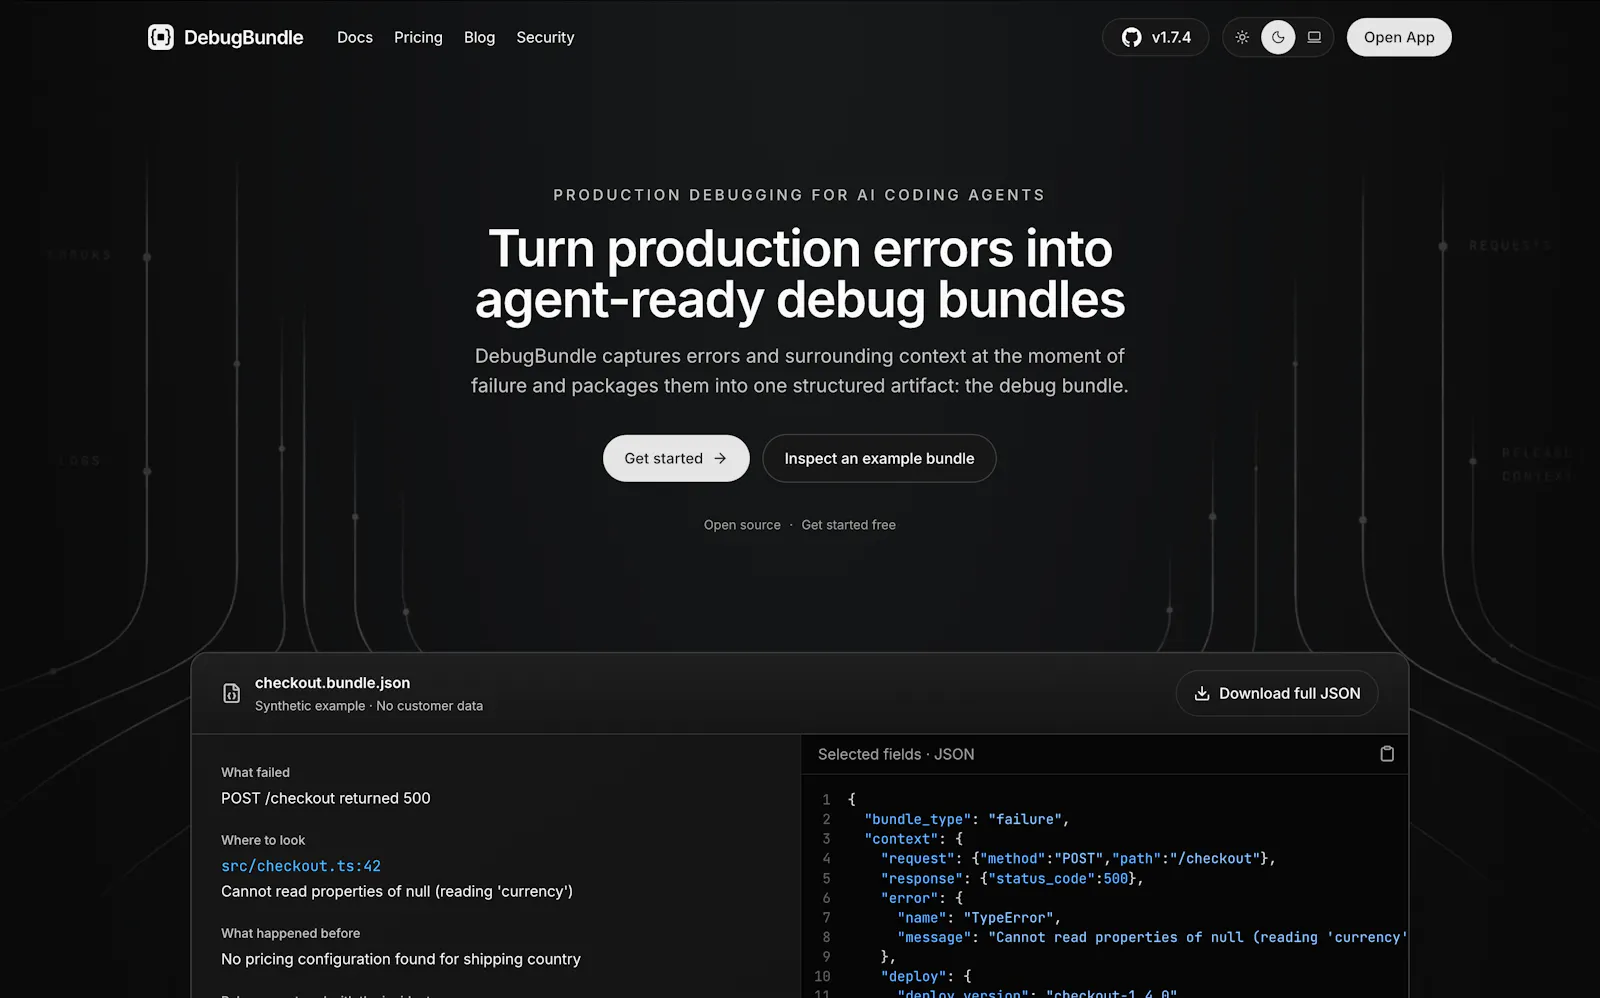Click the "deploy": { JSON line
This screenshot has height=998, width=1600.
926,976
